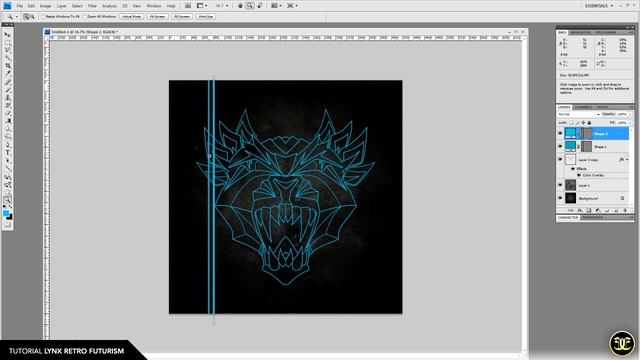Select the Path Selection tool

pyautogui.click(x=7, y=160)
